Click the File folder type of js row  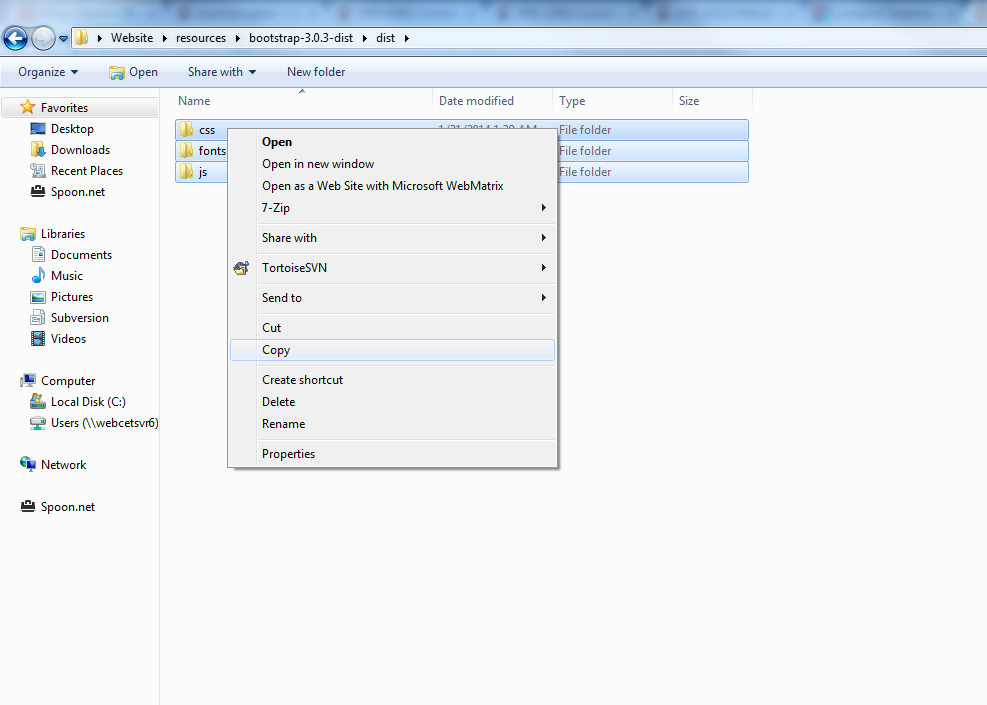tap(585, 171)
